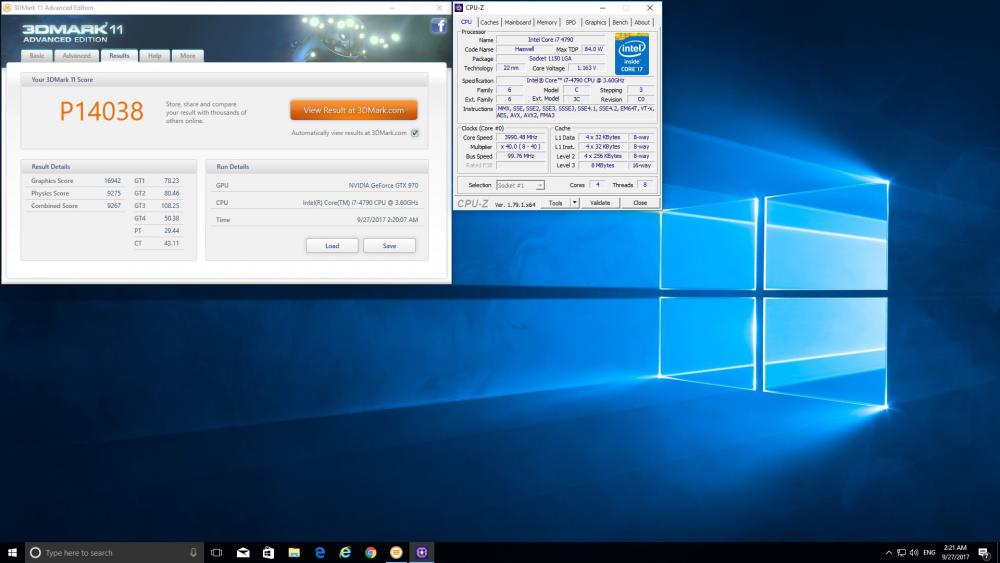Image resolution: width=1000 pixels, height=563 pixels.
Task: Click the Close button in CPU-Z
Action: coord(640,203)
